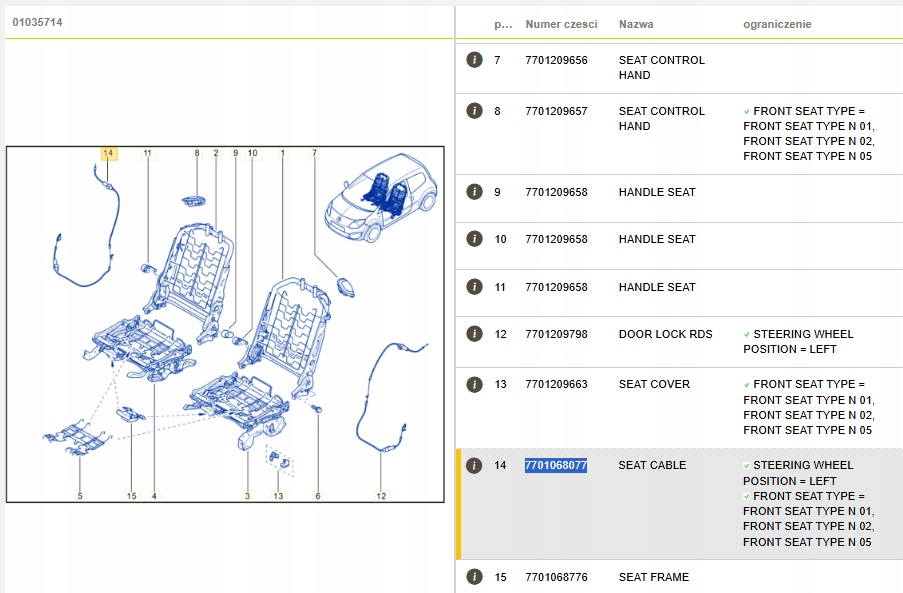This screenshot has height=593, width=903.
Task: Open info icon for SEAT FRAME row 15
Action: pos(474,576)
